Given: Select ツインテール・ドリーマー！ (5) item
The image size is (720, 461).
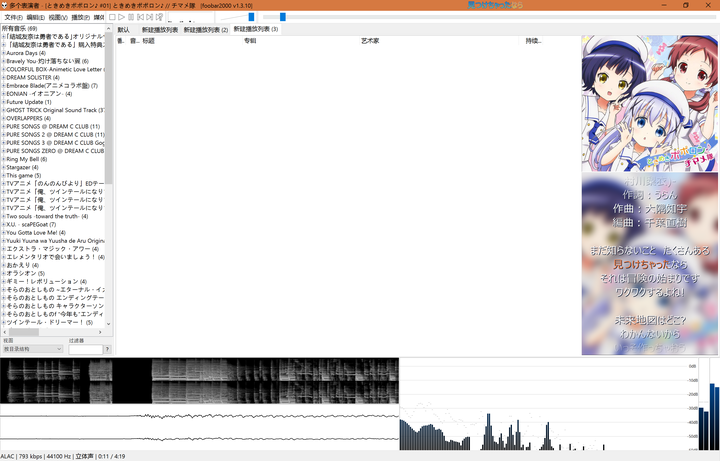Looking at the screenshot, I should click(50, 322).
